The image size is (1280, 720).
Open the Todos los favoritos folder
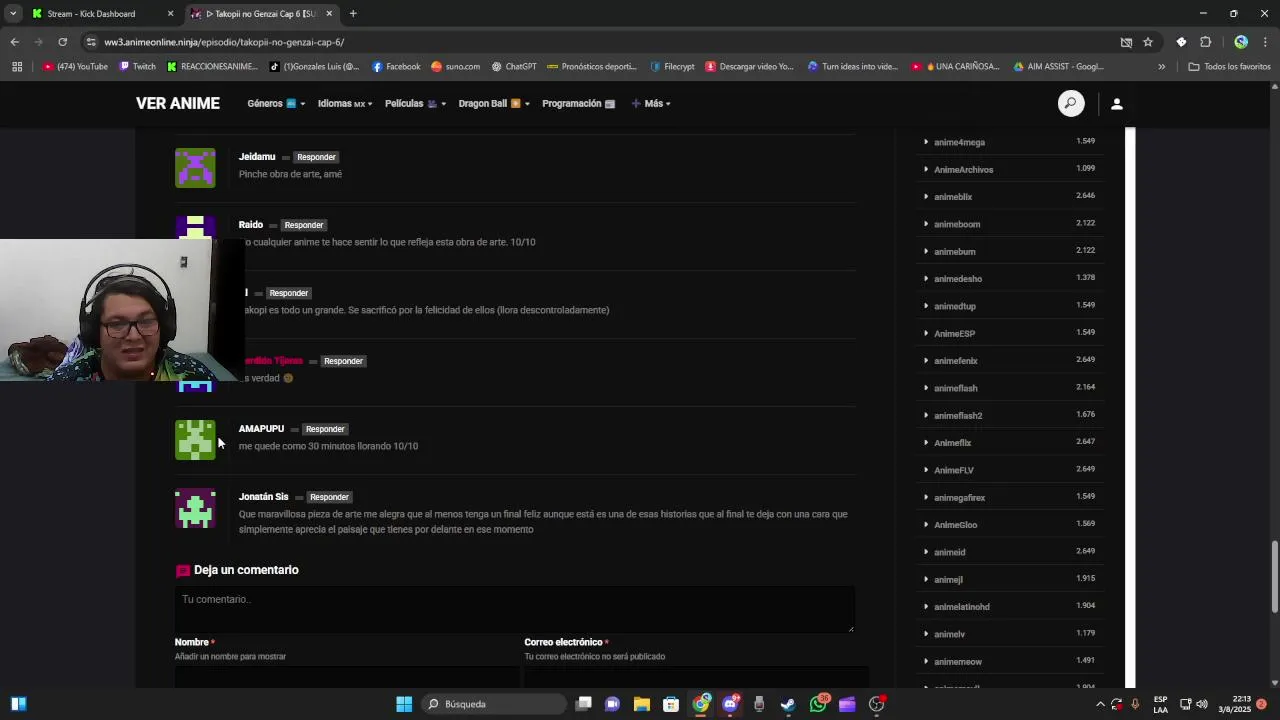1229,67
